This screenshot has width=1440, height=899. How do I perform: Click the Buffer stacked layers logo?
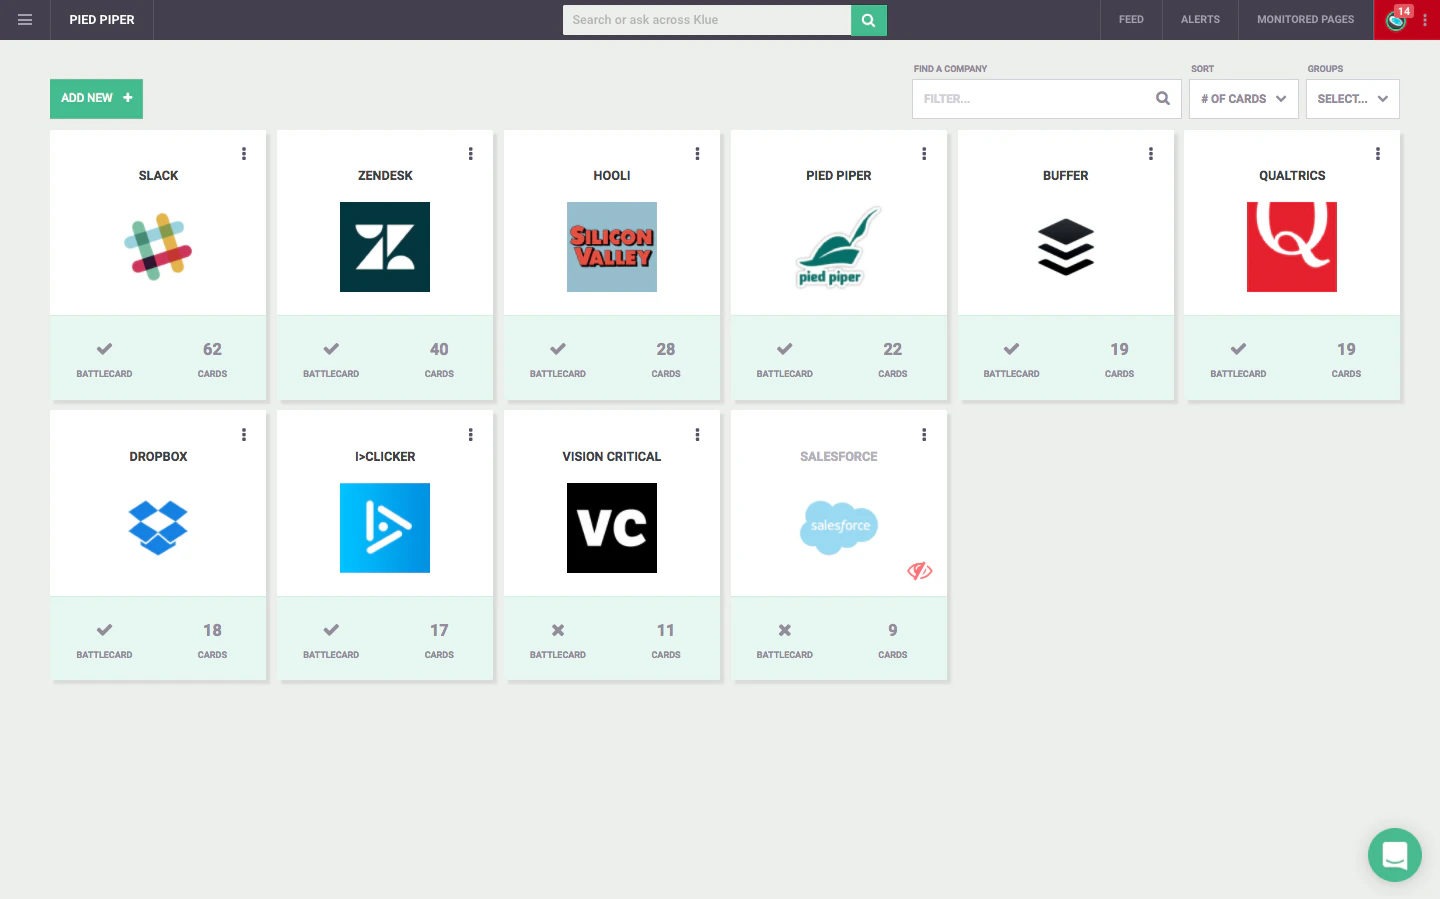point(1066,247)
